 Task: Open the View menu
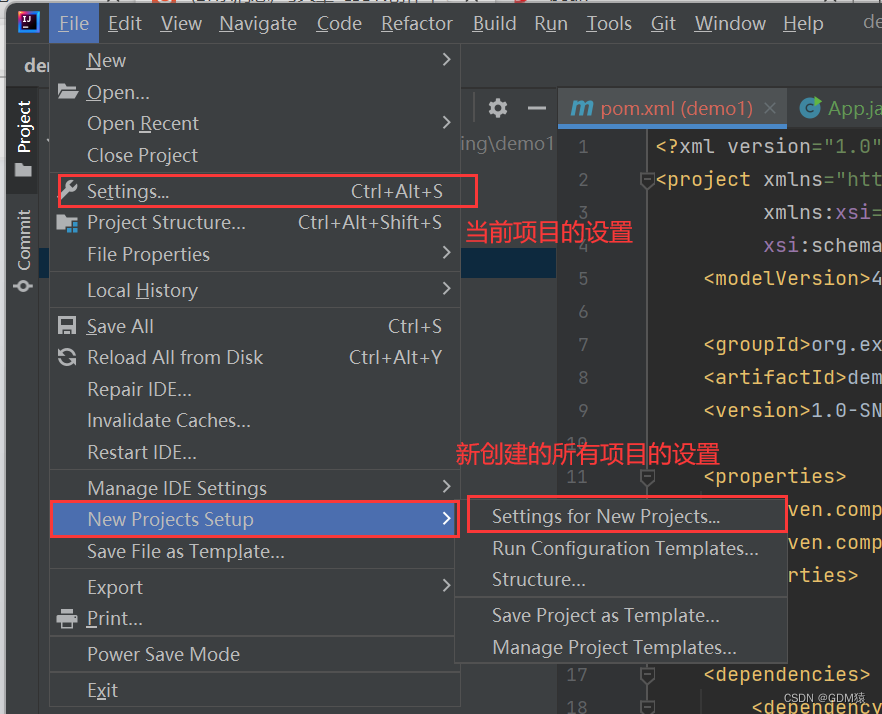(181, 24)
